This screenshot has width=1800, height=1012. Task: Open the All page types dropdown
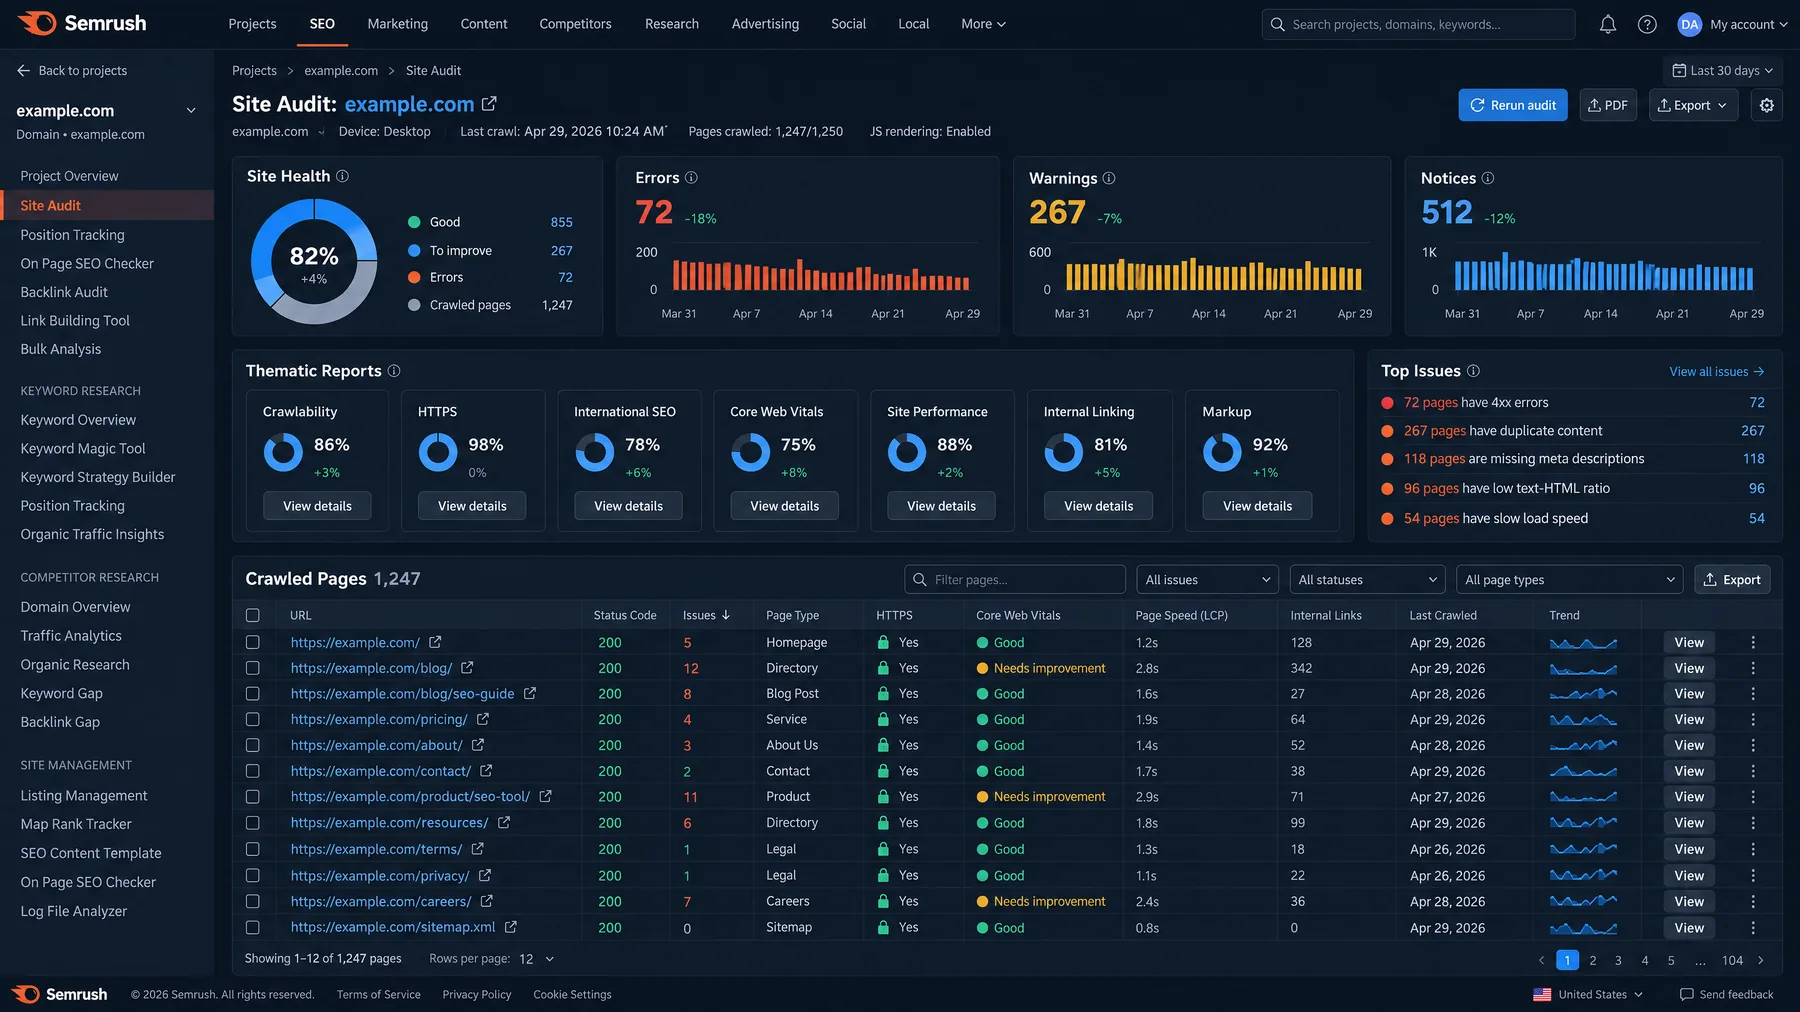pos(1570,580)
